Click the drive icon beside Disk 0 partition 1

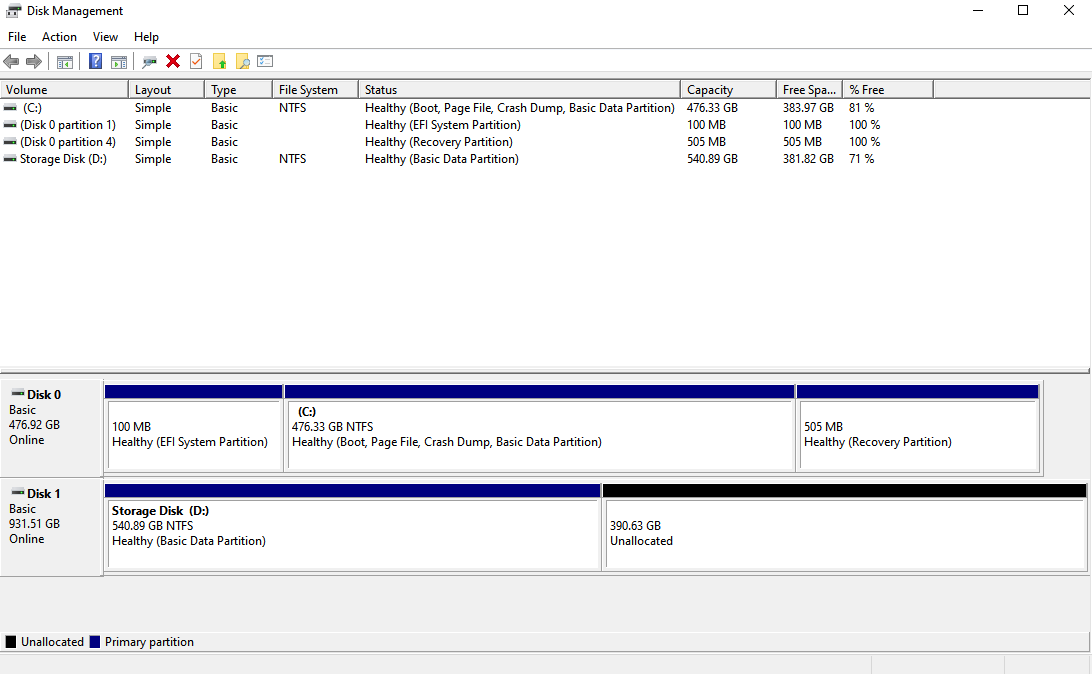[x=10, y=125]
